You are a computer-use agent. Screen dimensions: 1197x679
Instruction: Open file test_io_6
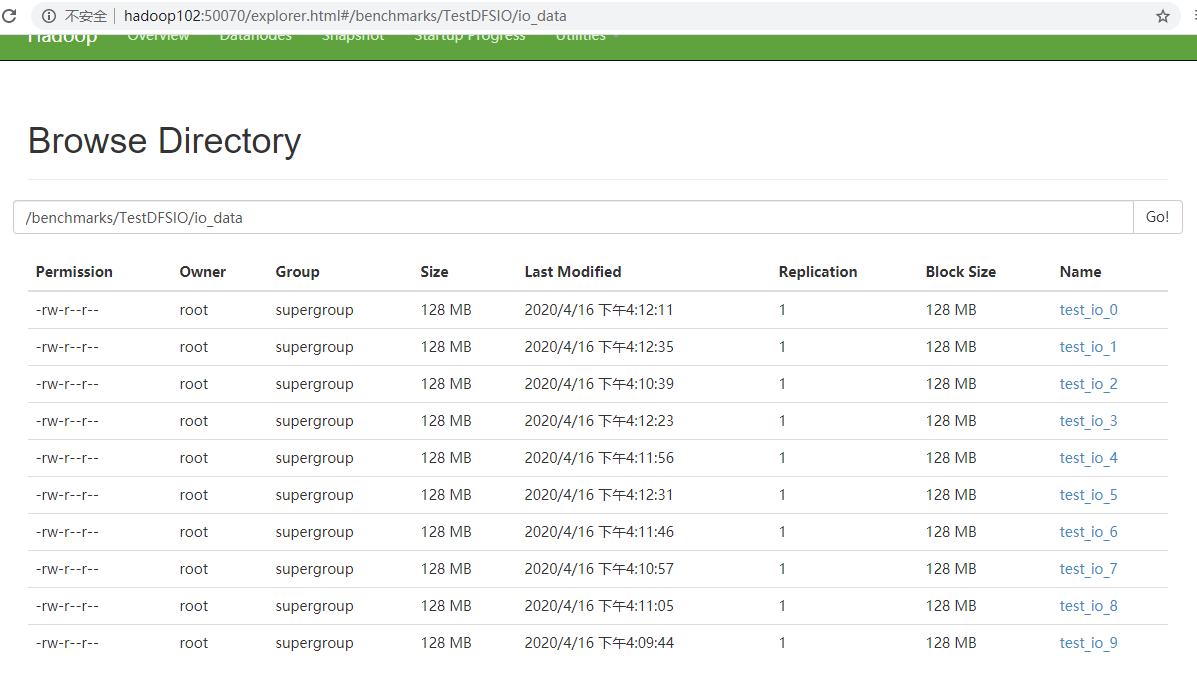1089,532
